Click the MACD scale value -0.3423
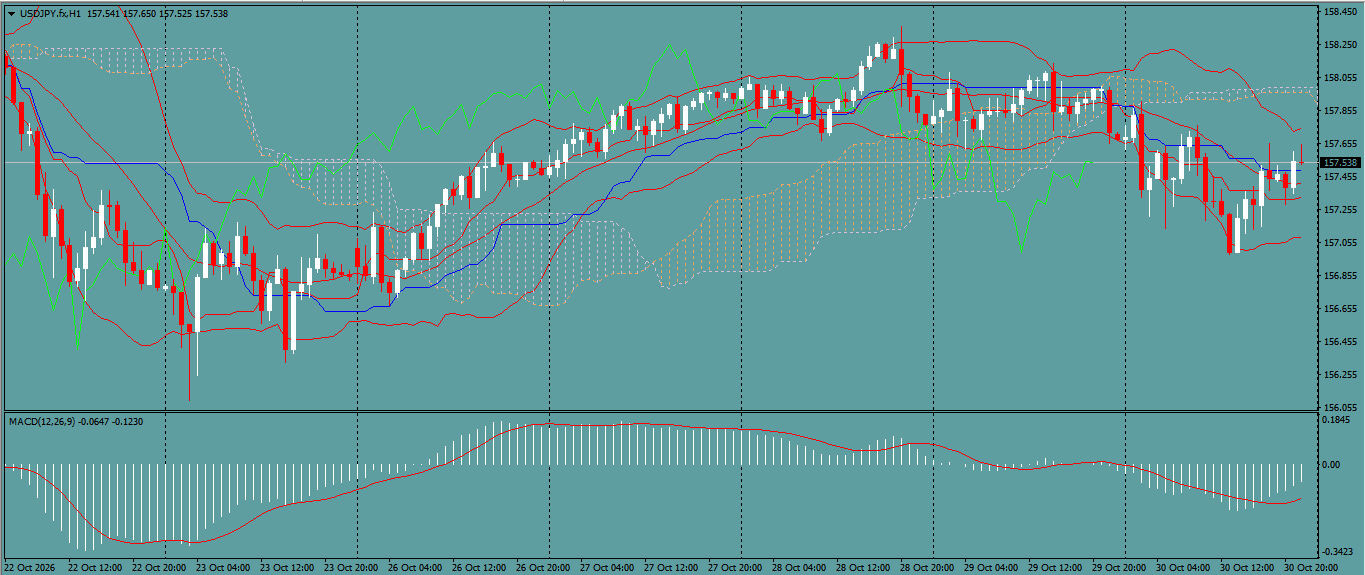 [1339, 551]
